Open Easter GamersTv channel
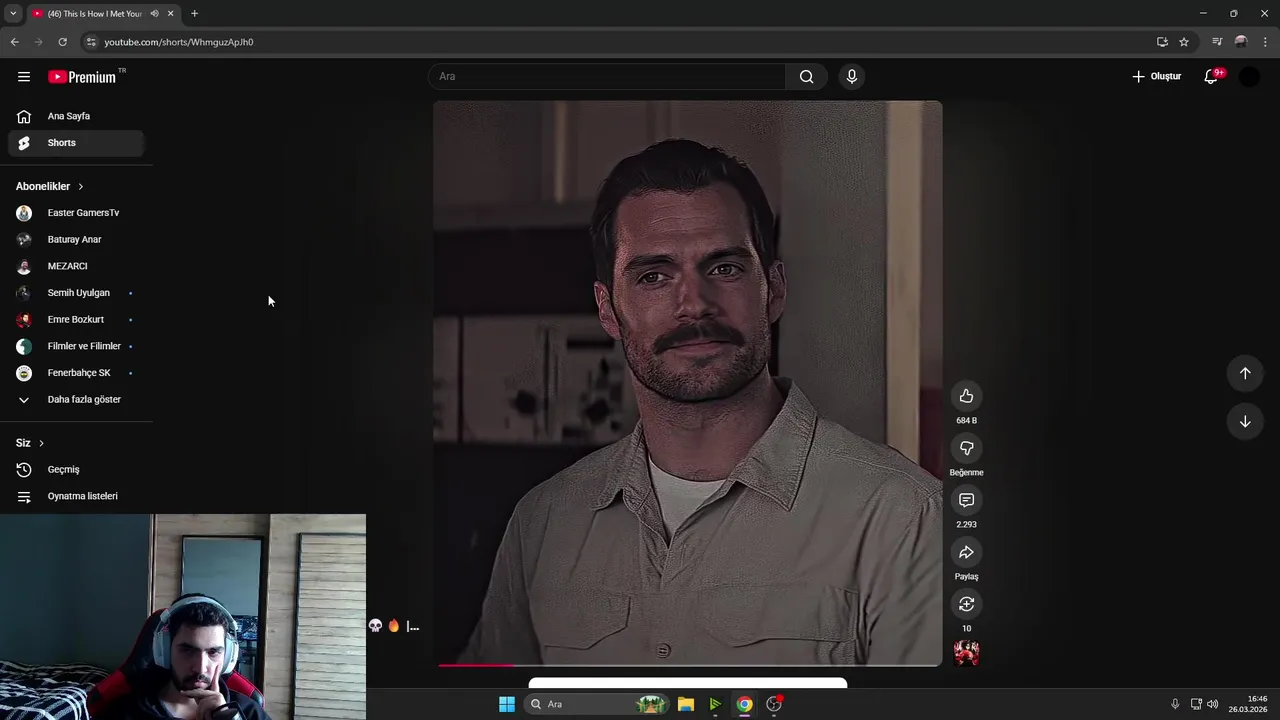 [x=76, y=213]
